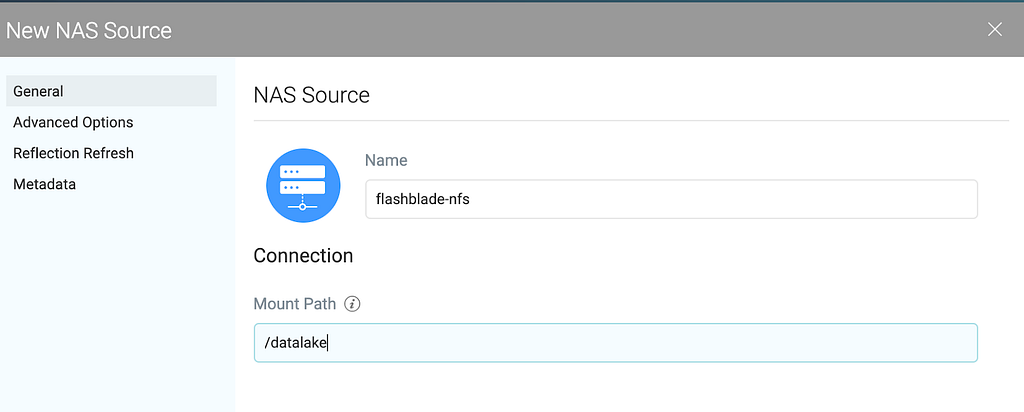Click the divider line below NAS Source heading
Screen dimensions: 1024x412
pyautogui.click(x=631, y=120)
